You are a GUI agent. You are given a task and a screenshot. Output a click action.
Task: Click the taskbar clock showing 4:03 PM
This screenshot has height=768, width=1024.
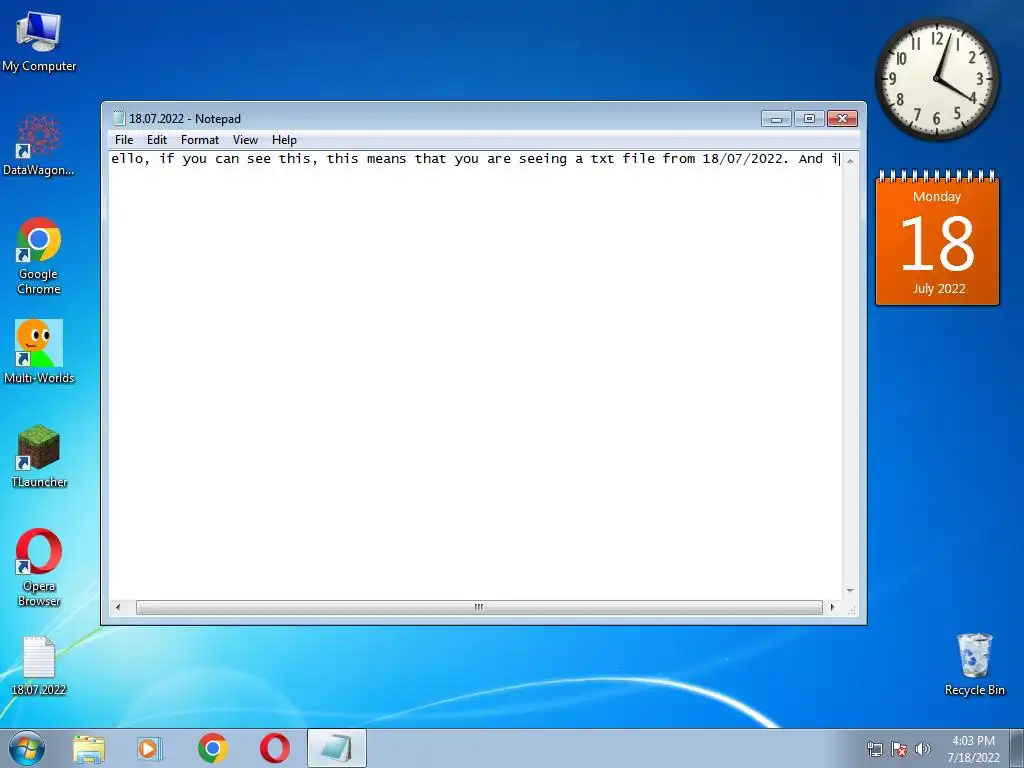973,748
